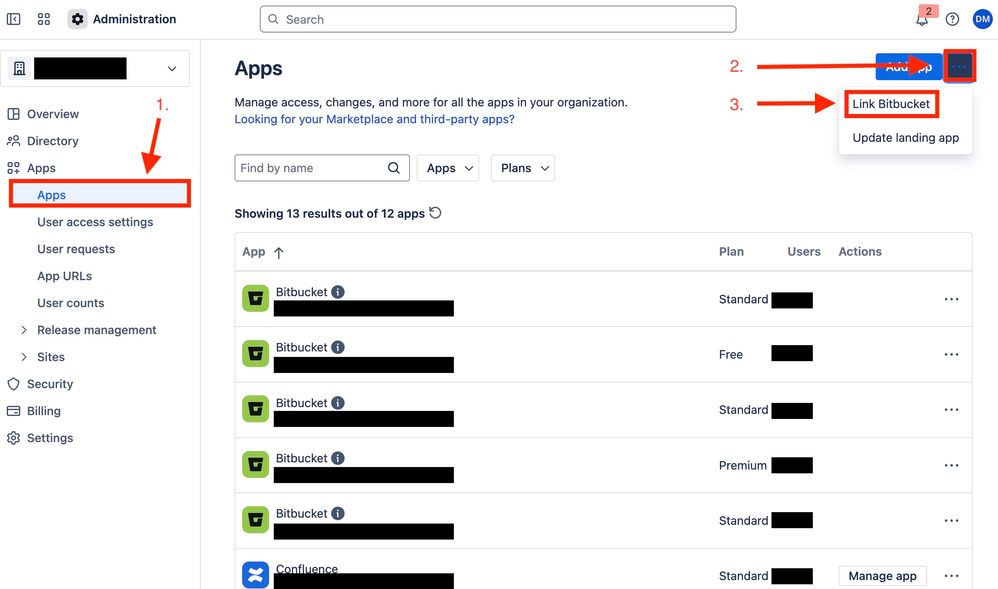Click the Confluence app logo
Viewport: 998px width, 589px height.
tap(255, 575)
